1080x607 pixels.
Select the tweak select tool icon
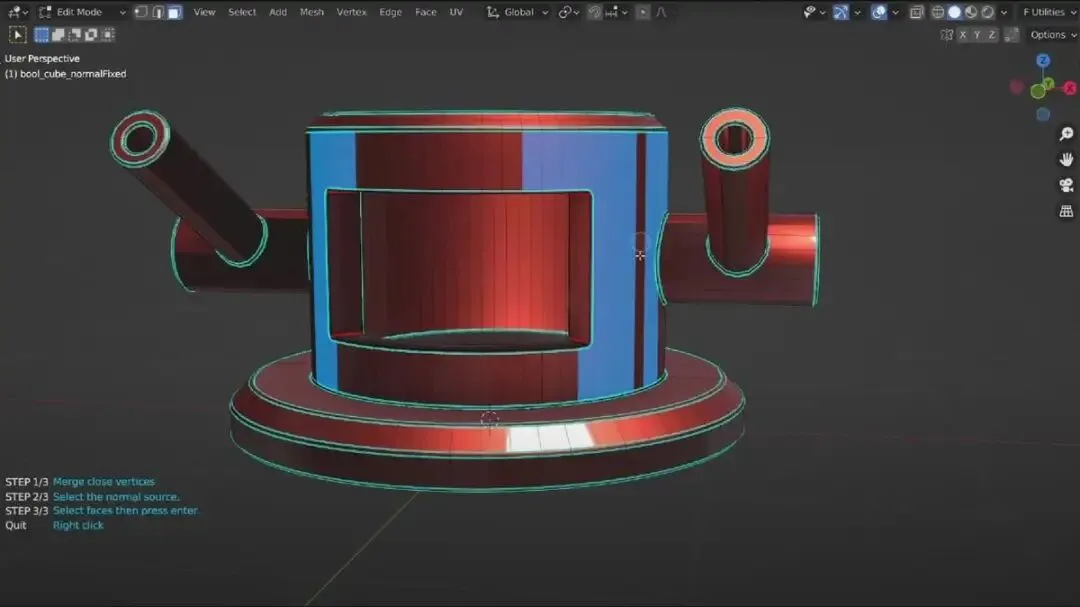click(17, 35)
